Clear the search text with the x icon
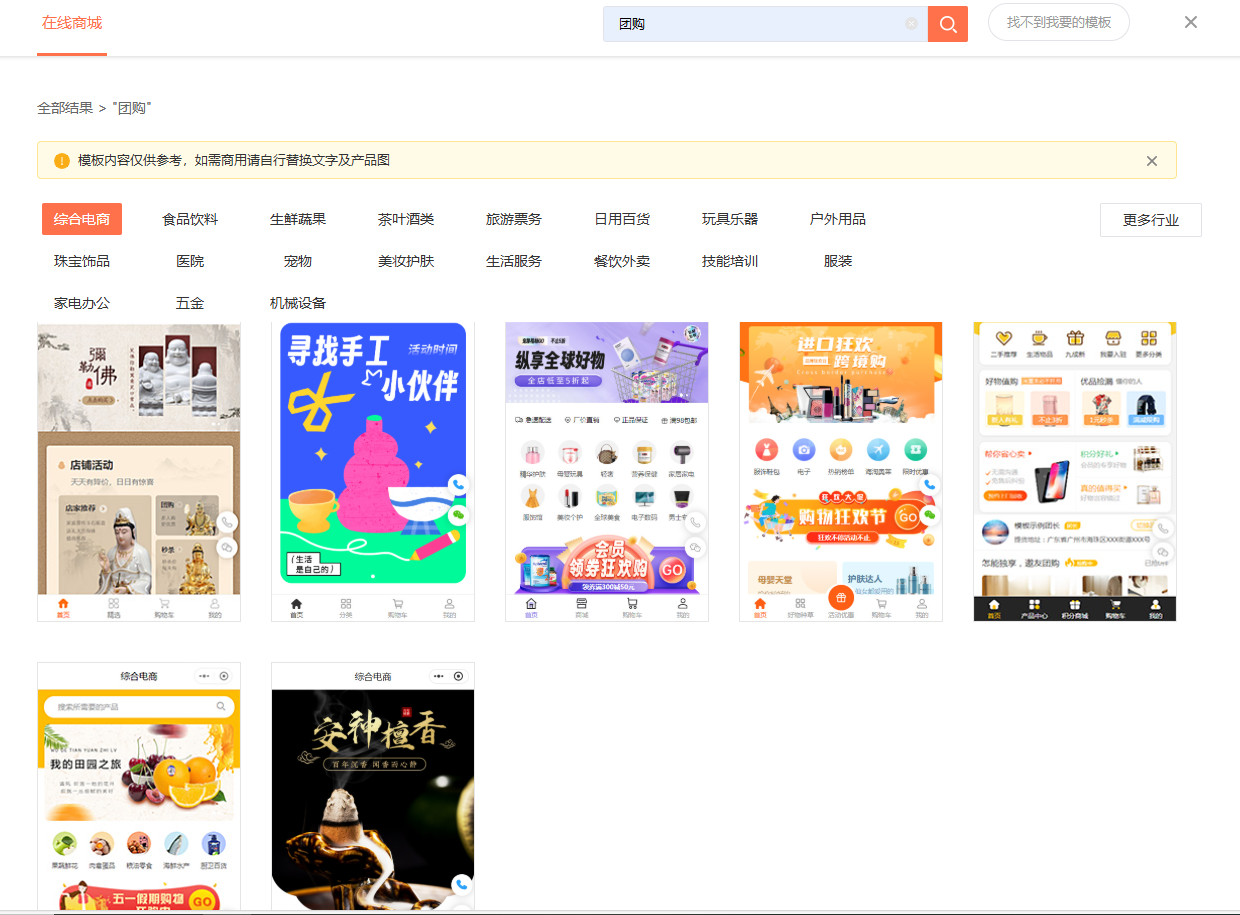Screen dimensions: 1240x915 click(911, 23)
